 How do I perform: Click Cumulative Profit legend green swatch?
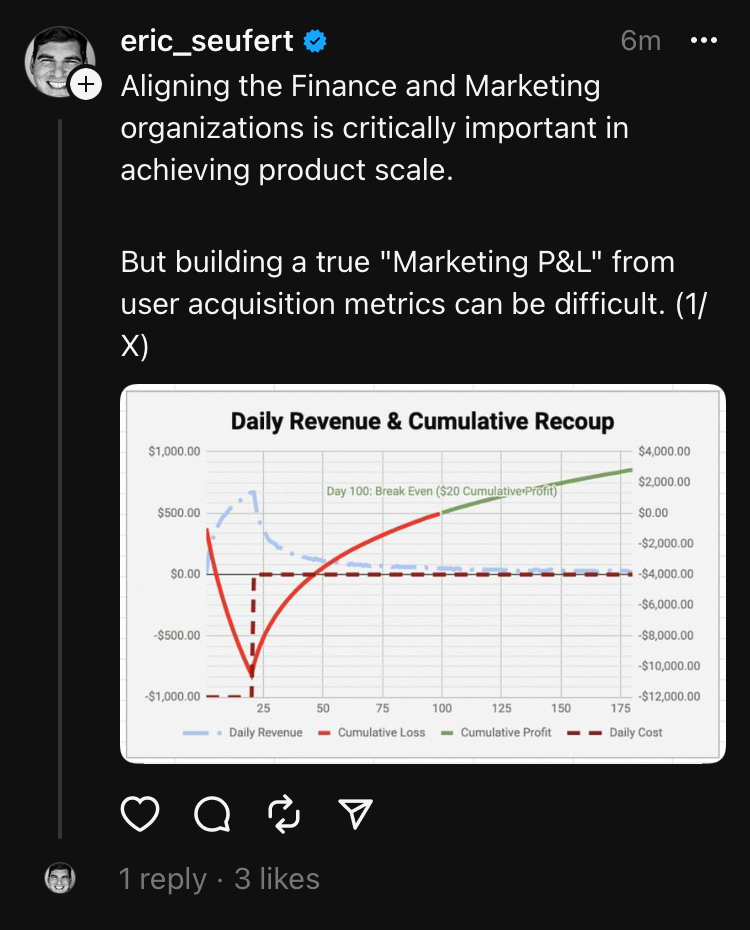tap(448, 733)
